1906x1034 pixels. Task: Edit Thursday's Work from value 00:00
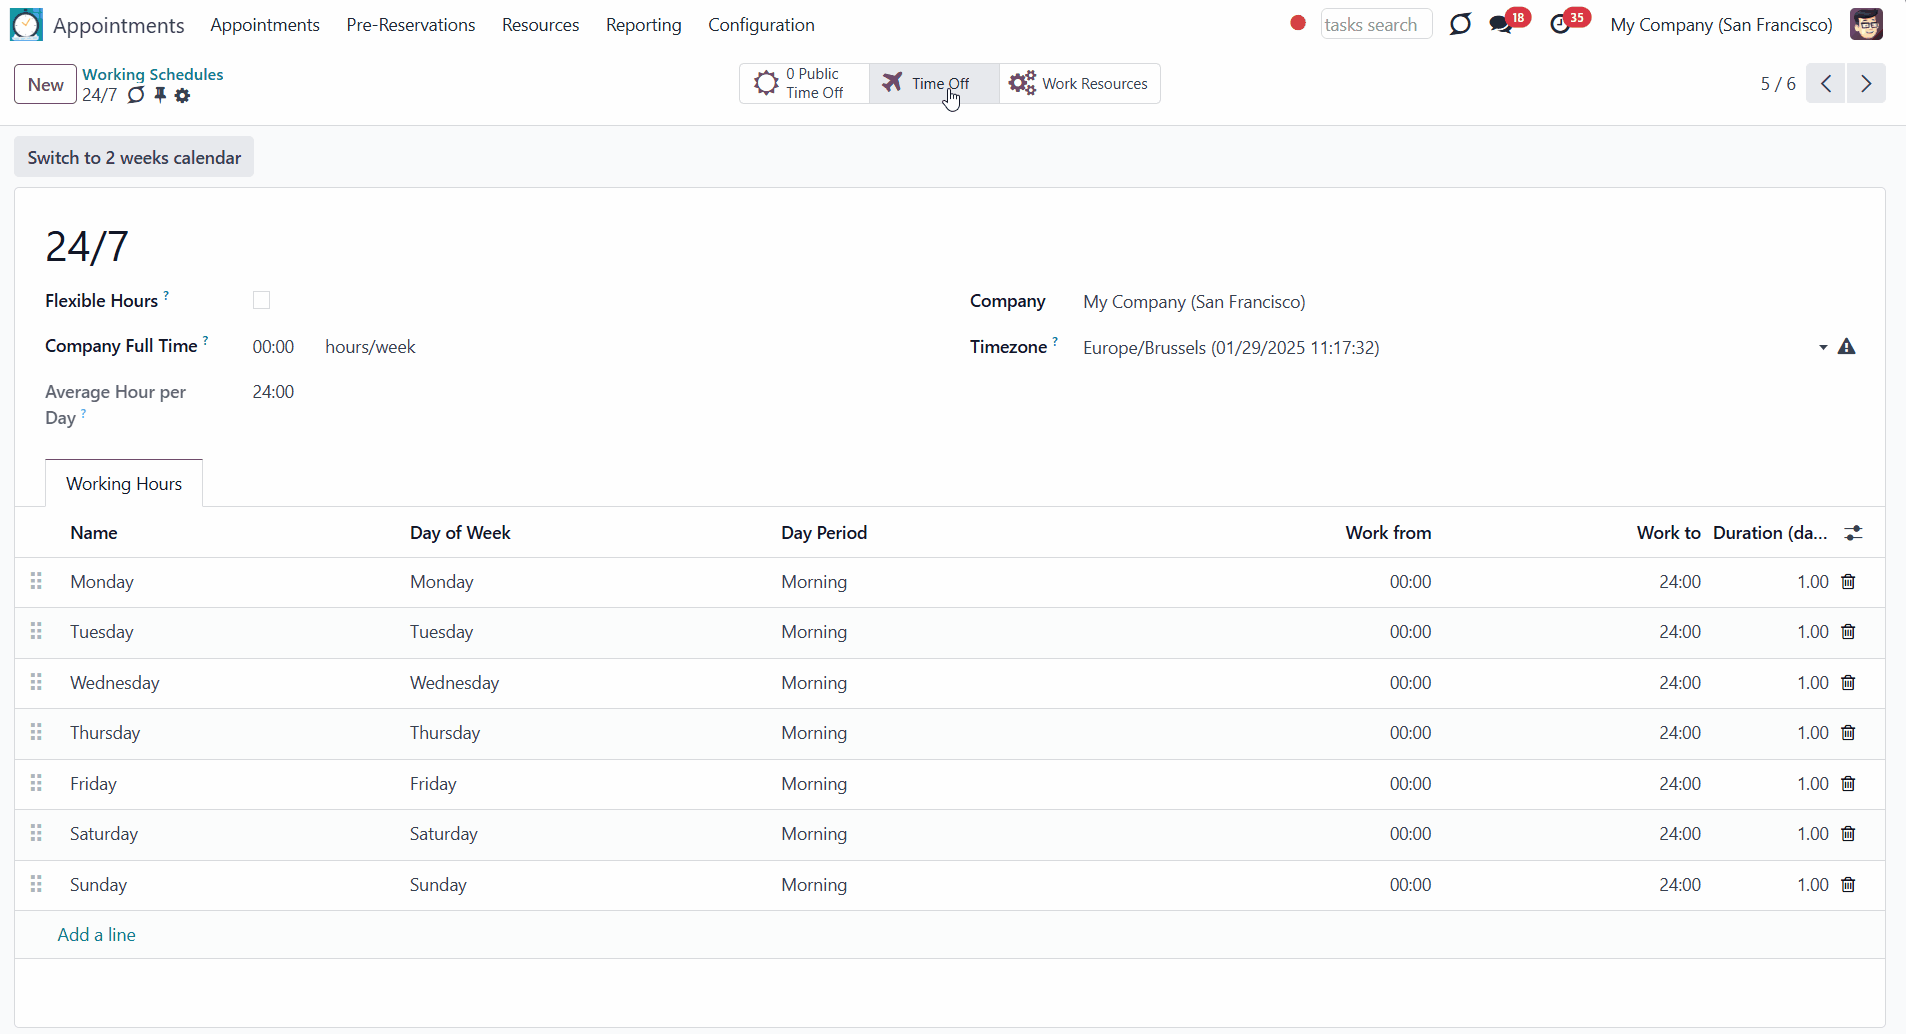click(x=1410, y=733)
